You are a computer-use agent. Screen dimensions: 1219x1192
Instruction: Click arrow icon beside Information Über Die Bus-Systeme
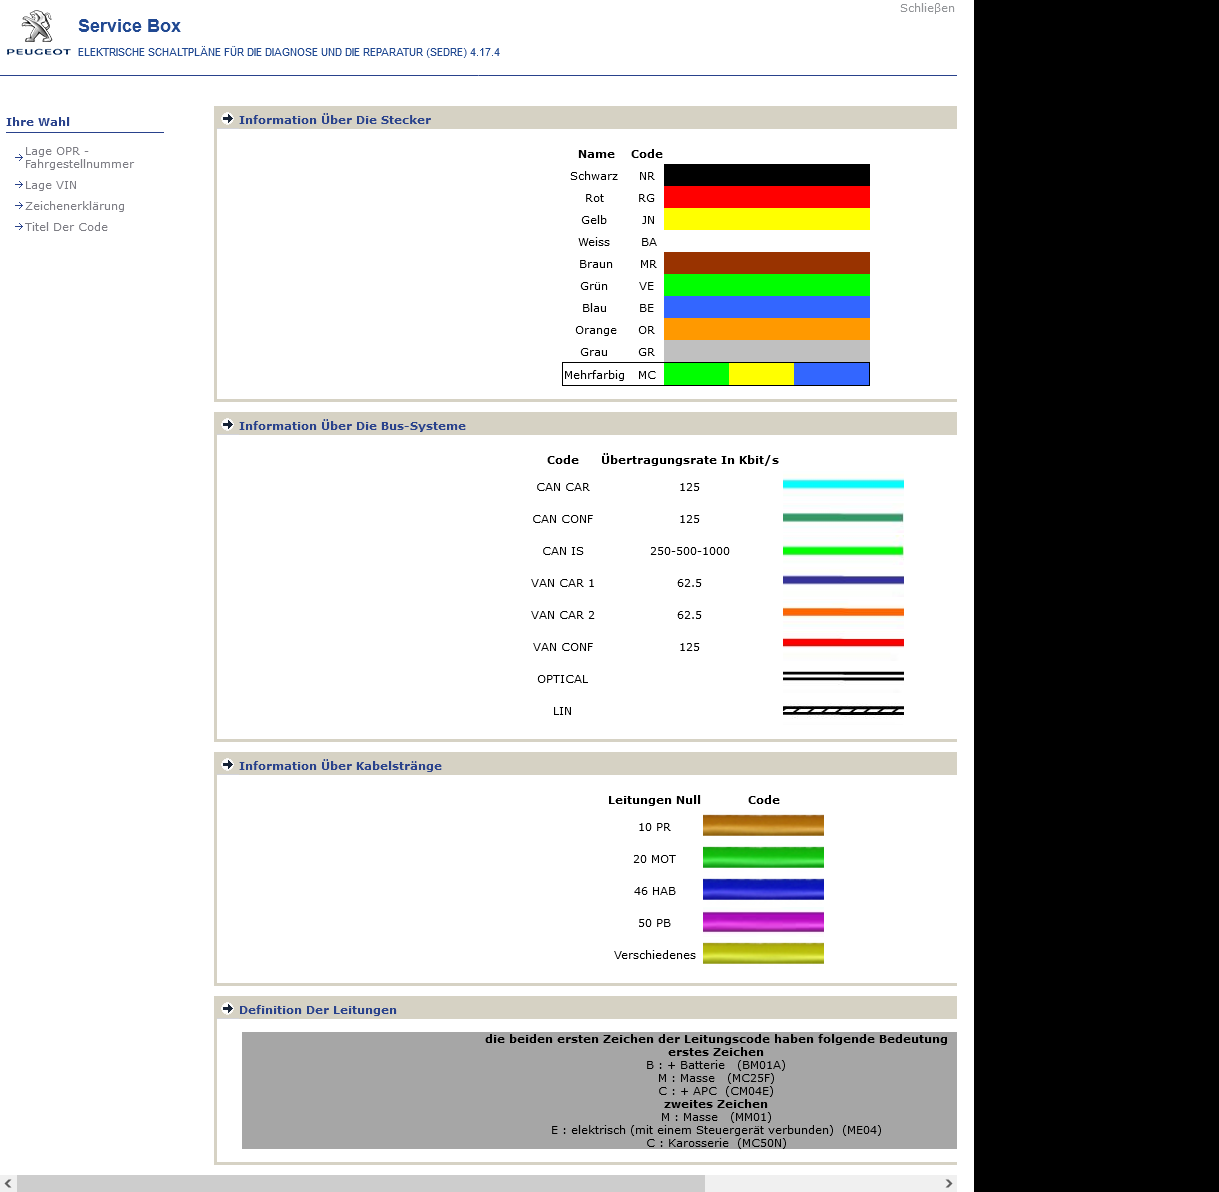pos(228,425)
